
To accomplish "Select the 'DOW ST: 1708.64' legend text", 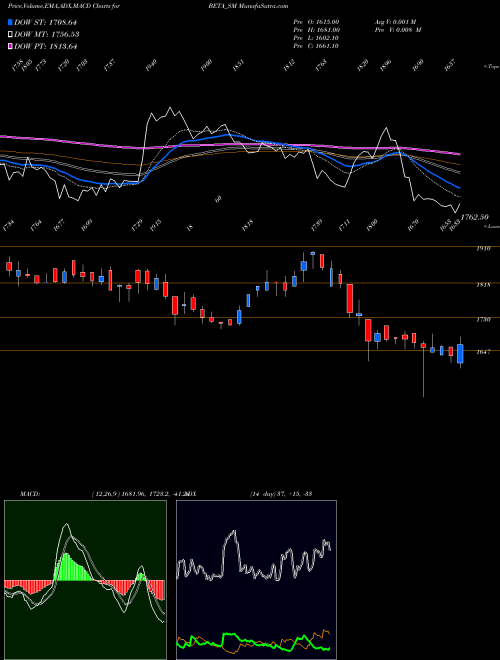I will pyautogui.click(x=45, y=22).
